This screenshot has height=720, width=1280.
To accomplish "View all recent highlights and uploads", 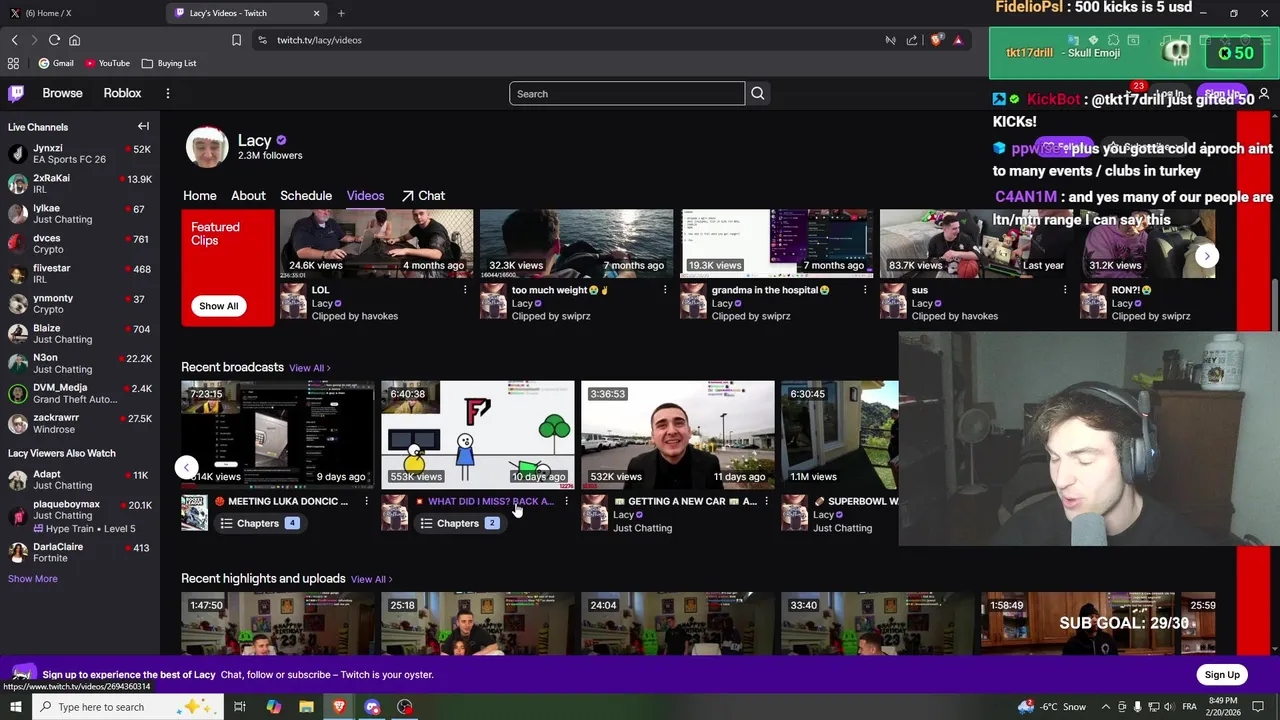I will click(371, 579).
